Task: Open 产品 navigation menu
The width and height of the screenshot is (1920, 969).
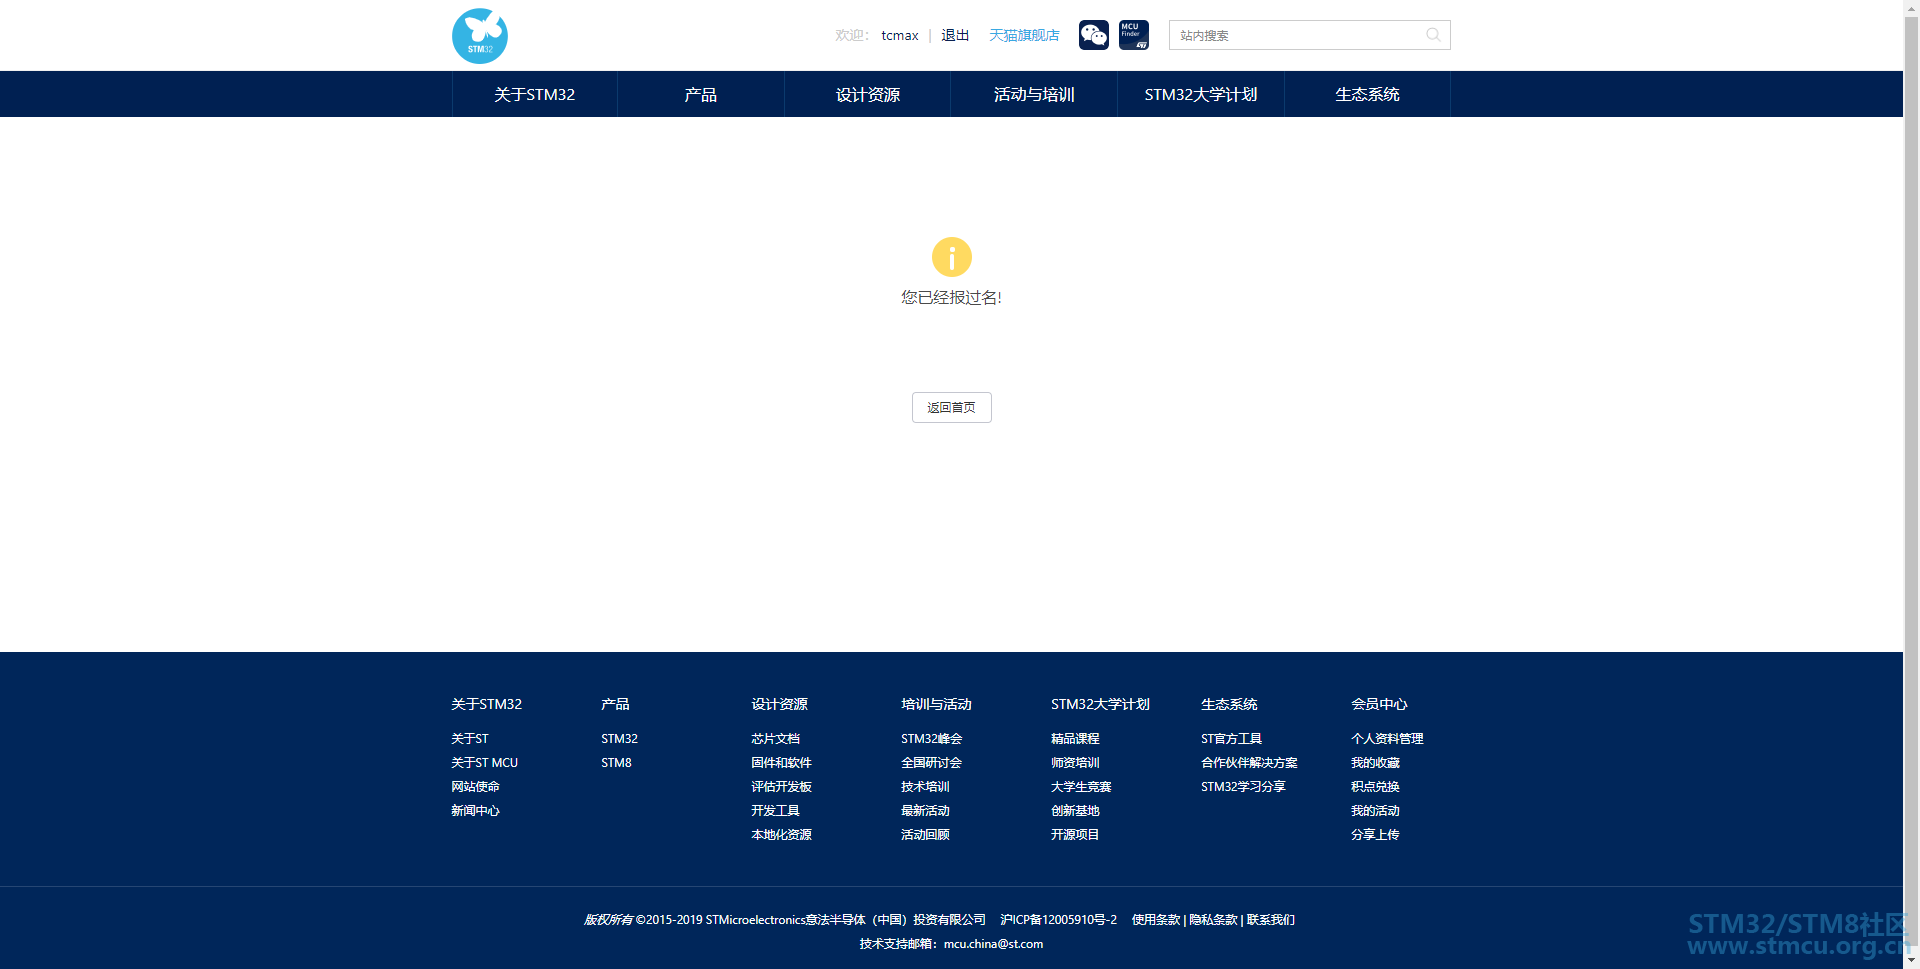Action: click(701, 94)
